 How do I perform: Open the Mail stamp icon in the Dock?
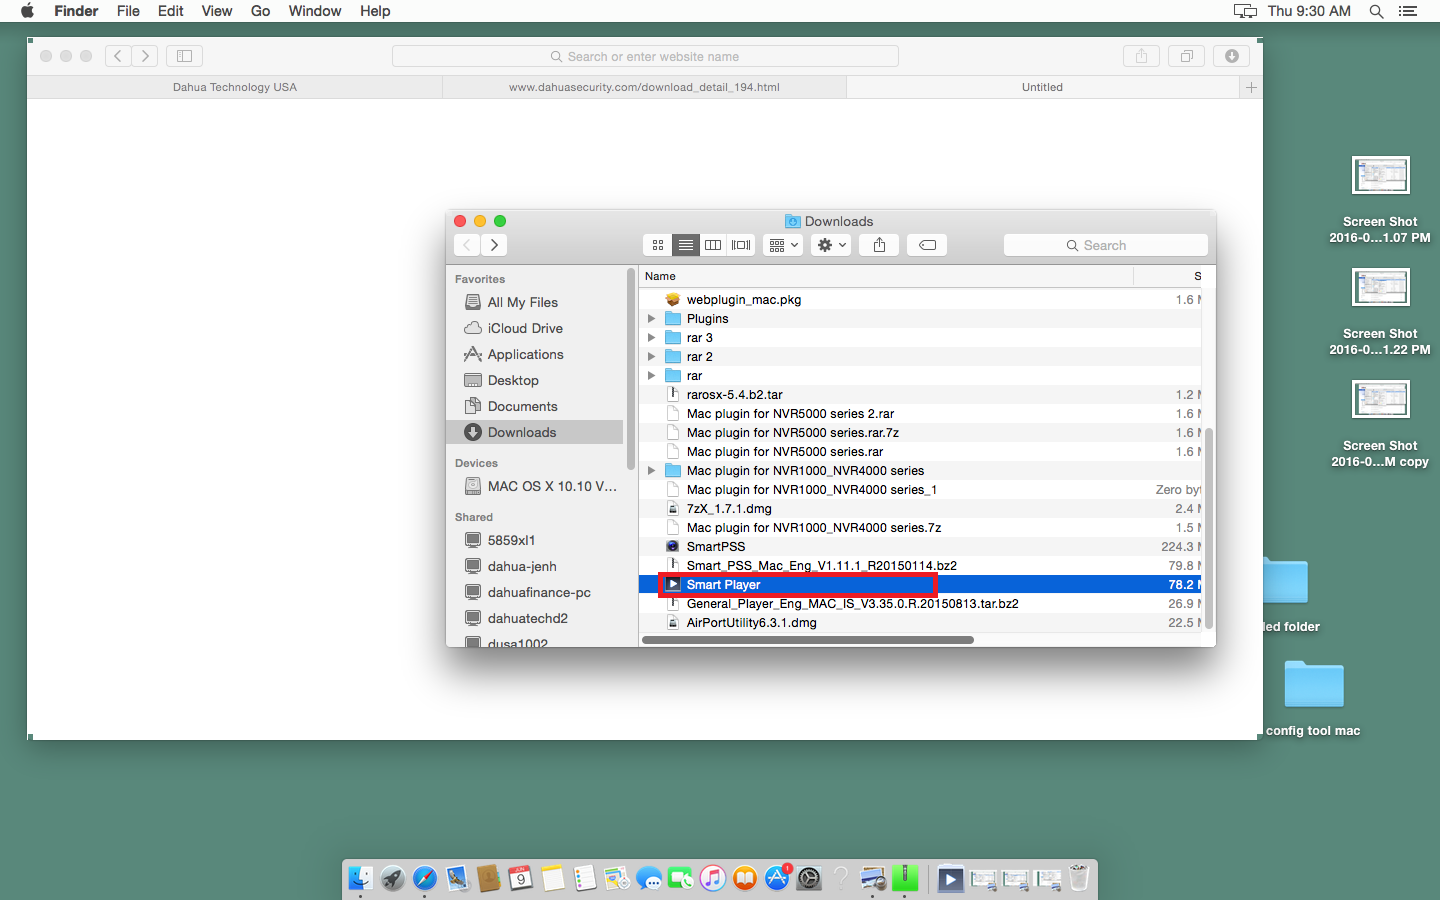457,878
